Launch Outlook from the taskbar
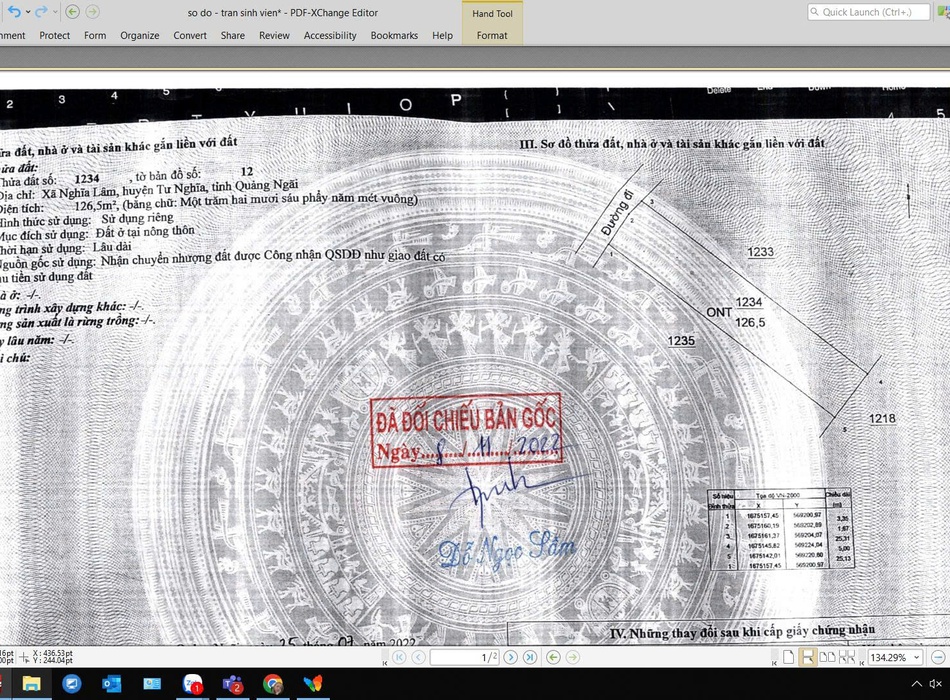950x700 pixels. click(x=112, y=684)
